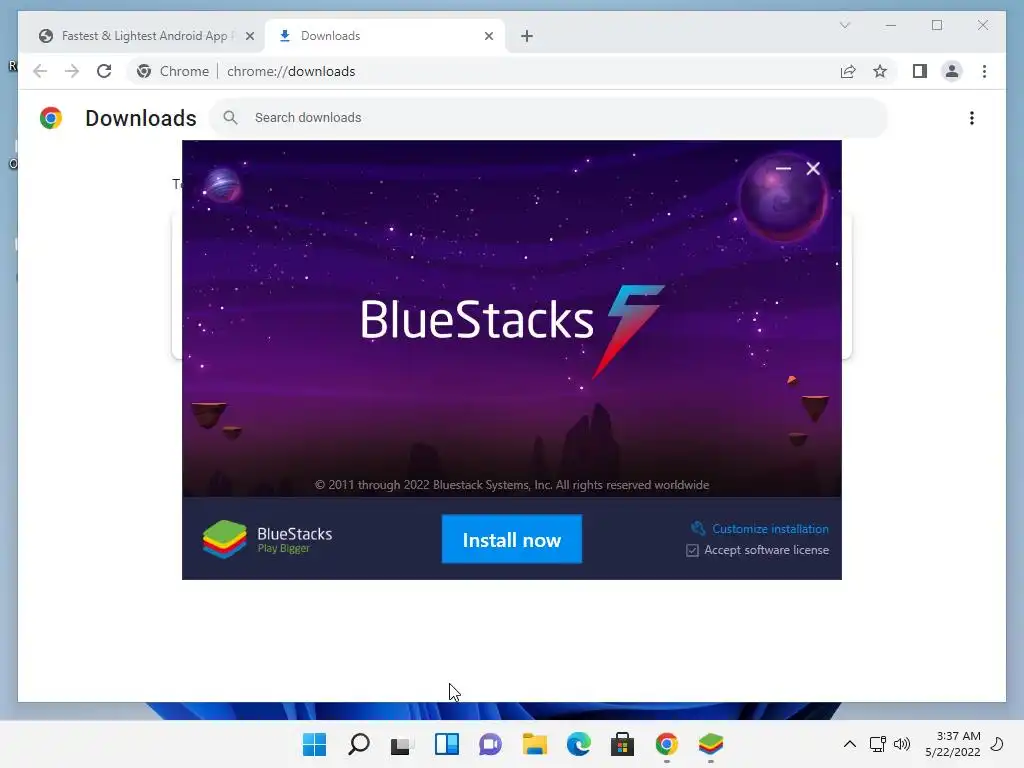Image resolution: width=1024 pixels, height=768 pixels.
Task: Click the BlueStacks Play Bigger logo
Action: pyautogui.click(x=268, y=539)
